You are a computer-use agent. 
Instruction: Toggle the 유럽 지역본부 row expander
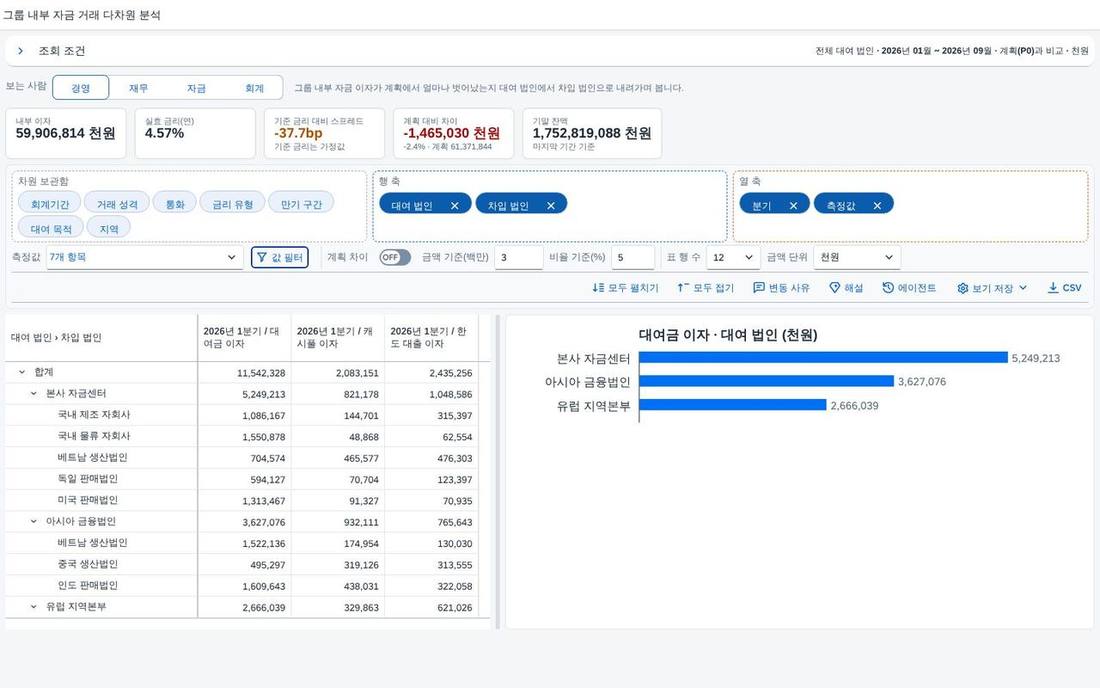point(34,607)
